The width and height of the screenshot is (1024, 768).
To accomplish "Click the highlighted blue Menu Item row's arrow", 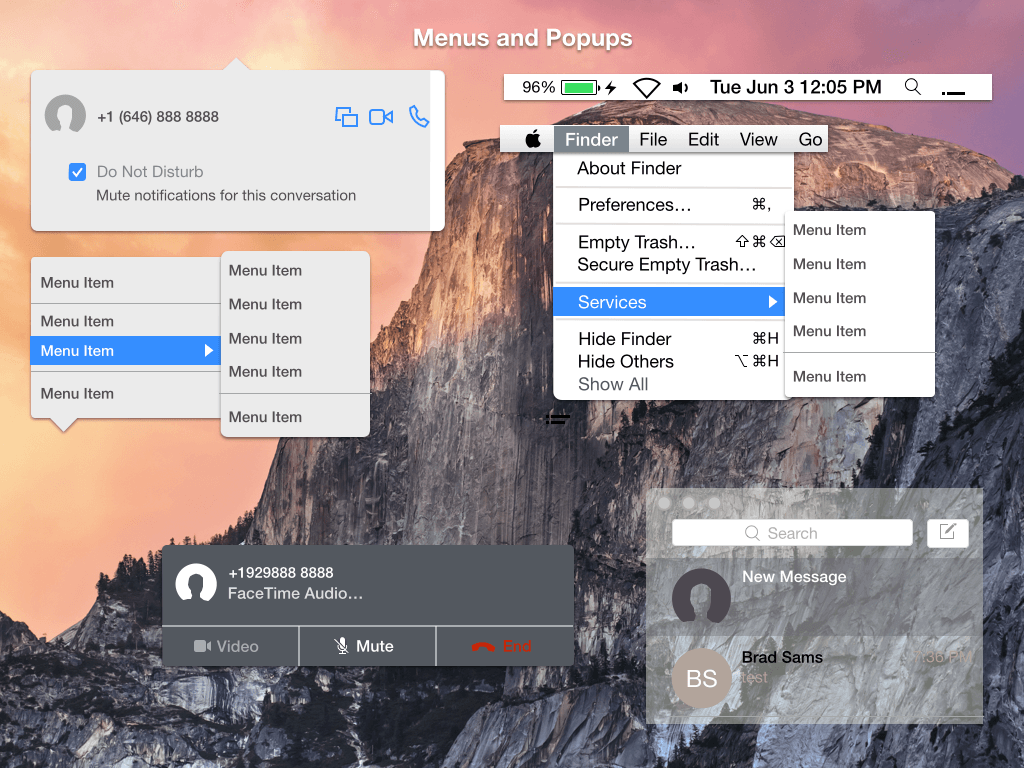I will (208, 351).
